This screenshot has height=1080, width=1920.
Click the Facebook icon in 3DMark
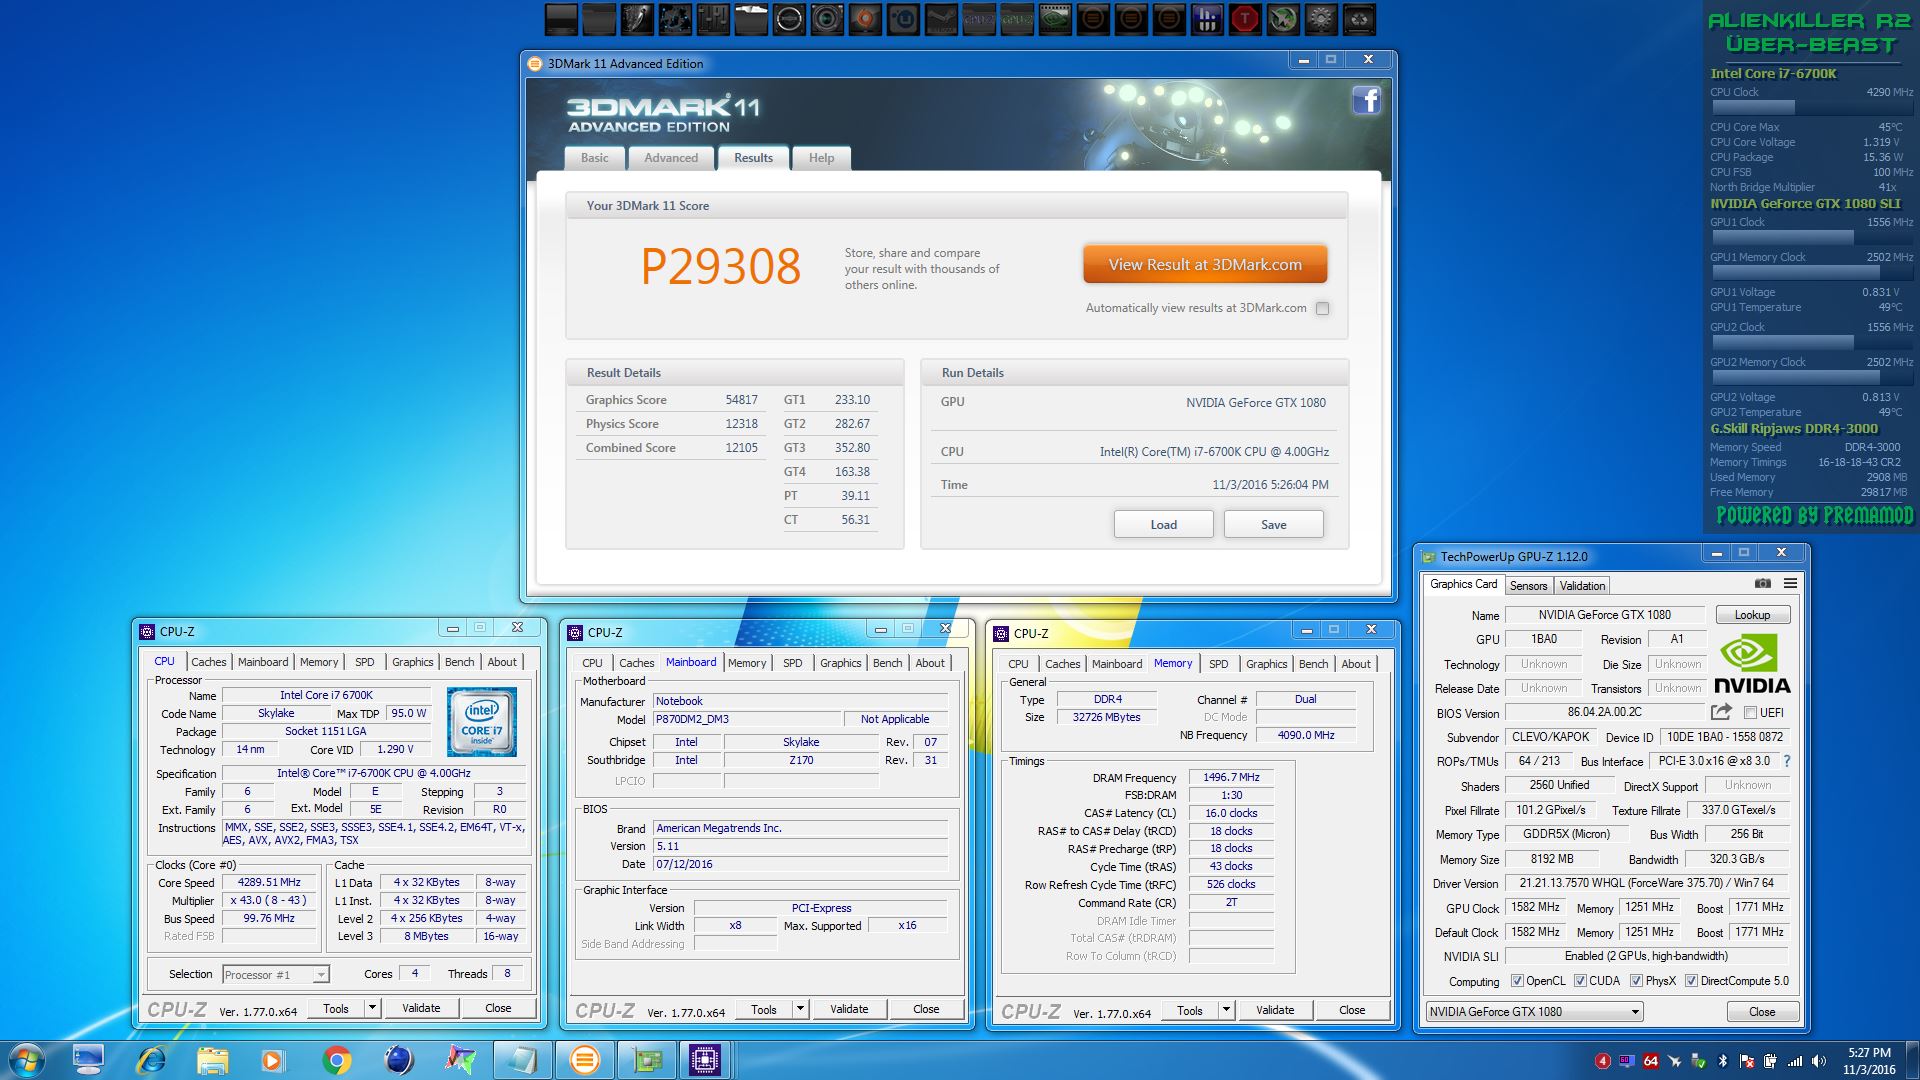pyautogui.click(x=1366, y=101)
